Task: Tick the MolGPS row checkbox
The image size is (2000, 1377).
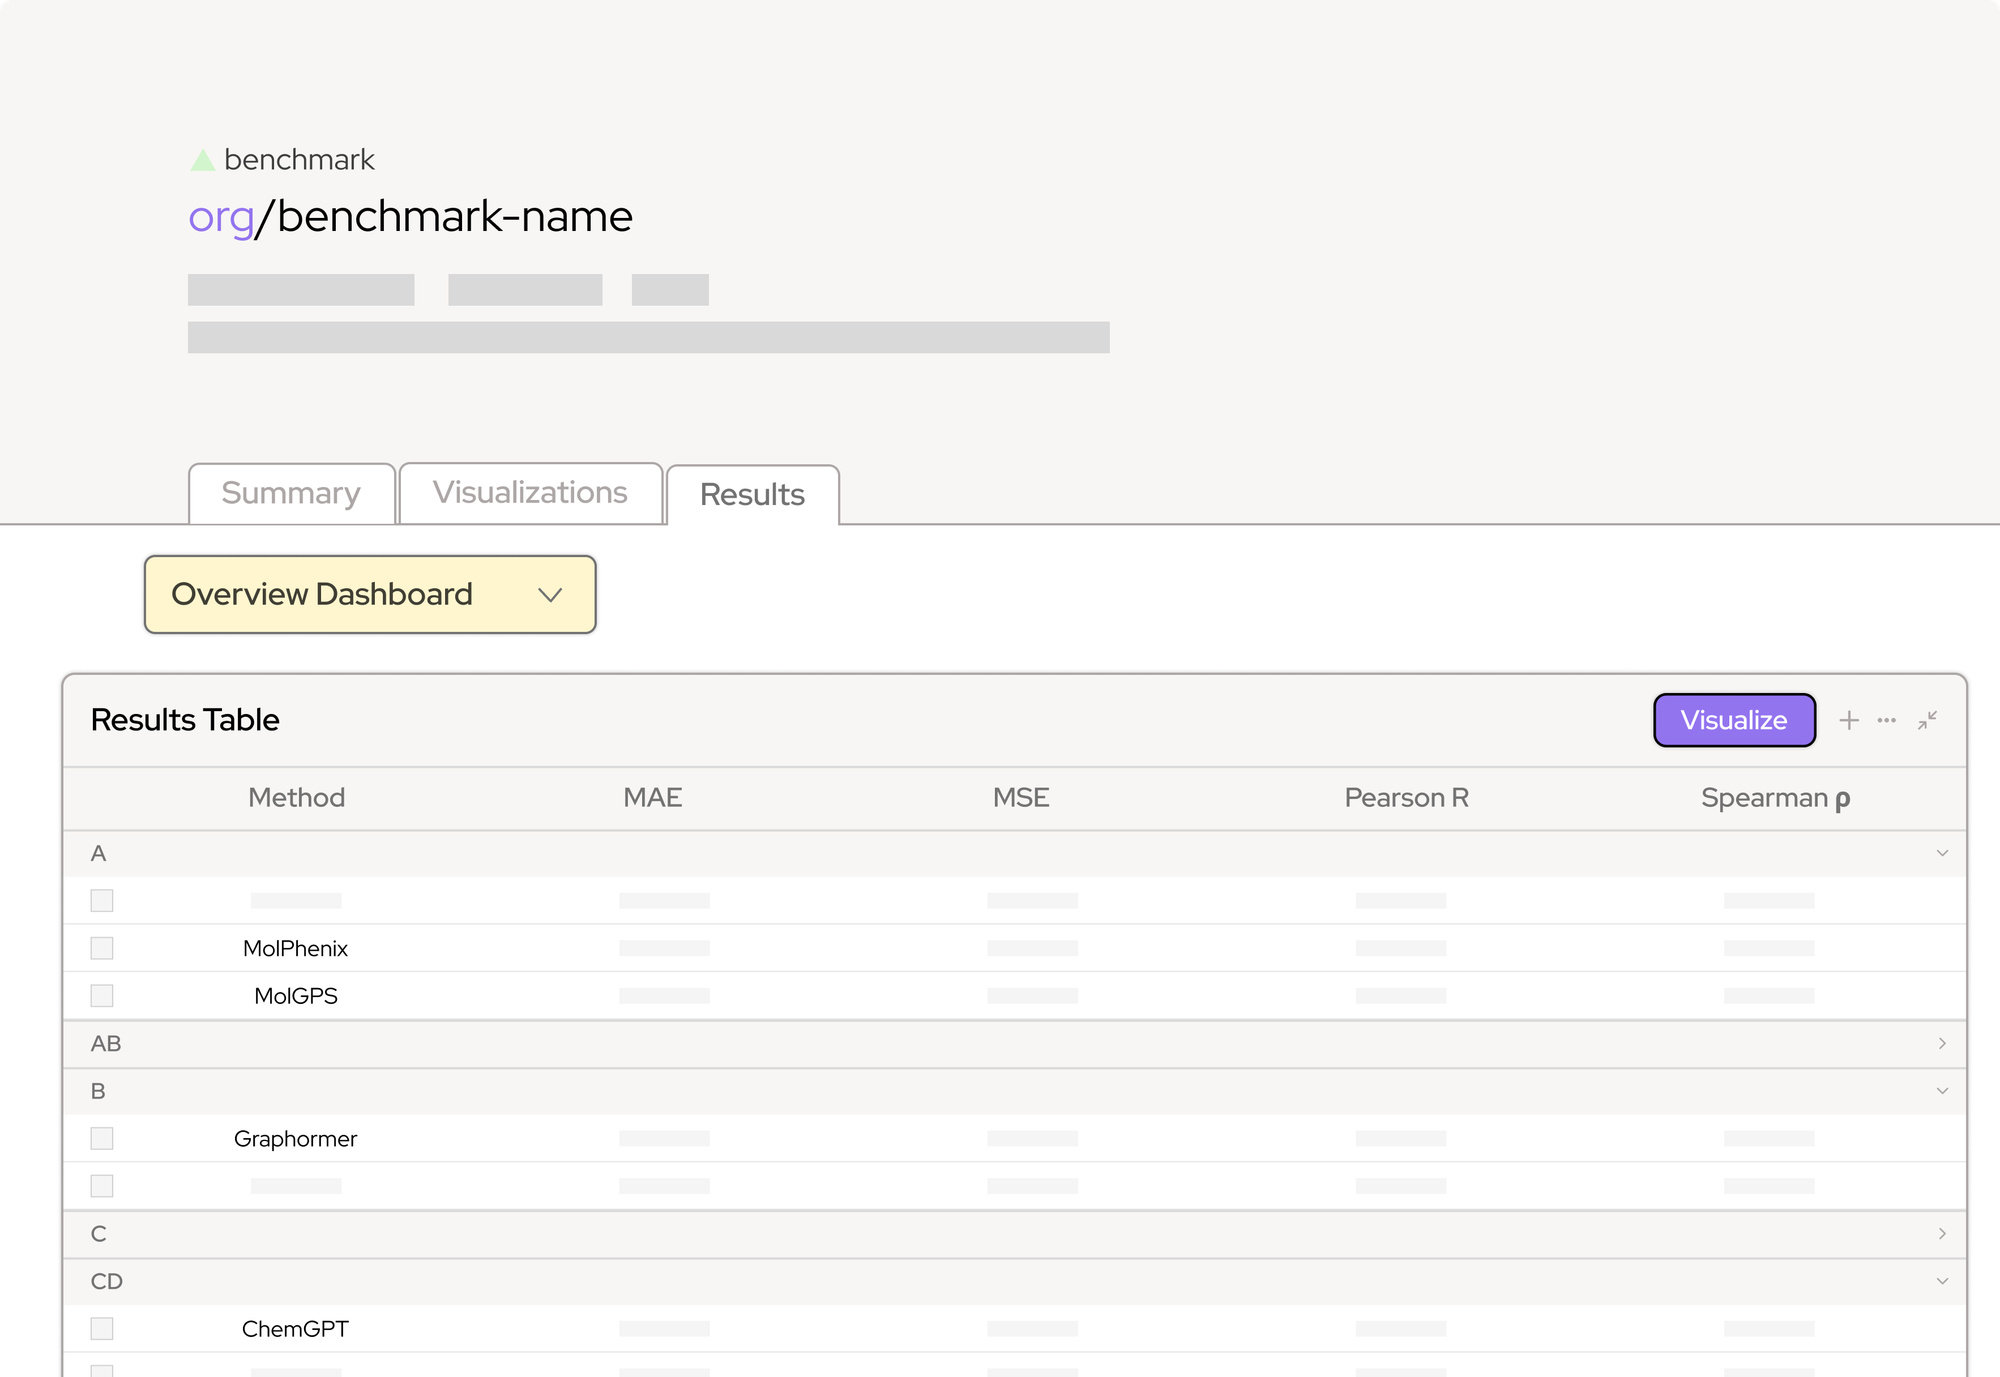Action: coord(102,996)
